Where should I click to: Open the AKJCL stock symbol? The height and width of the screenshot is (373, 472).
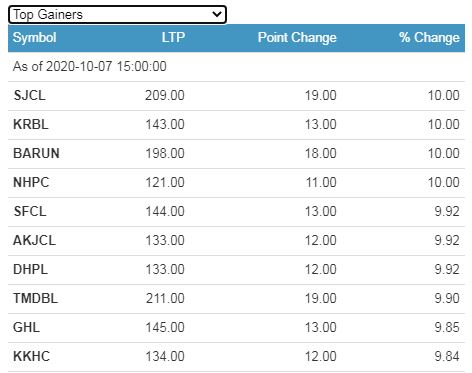[34, 241]
